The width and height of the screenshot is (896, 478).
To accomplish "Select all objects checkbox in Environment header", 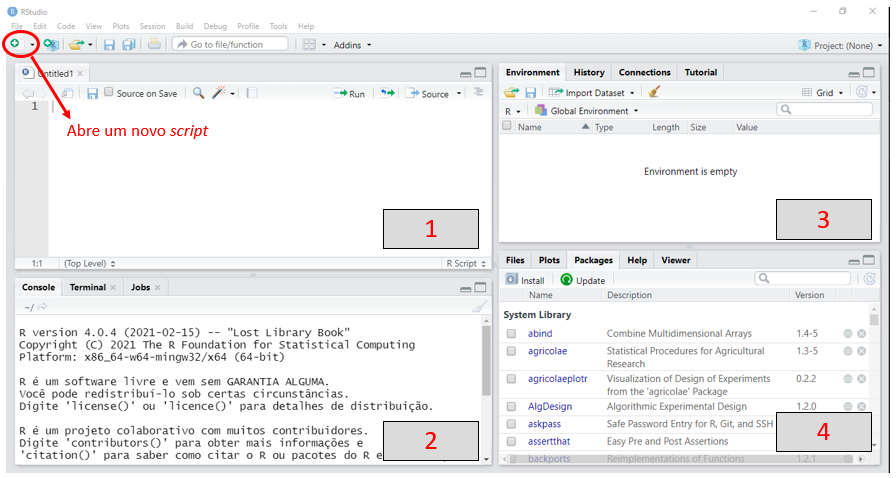I will (x=507, y=125).
